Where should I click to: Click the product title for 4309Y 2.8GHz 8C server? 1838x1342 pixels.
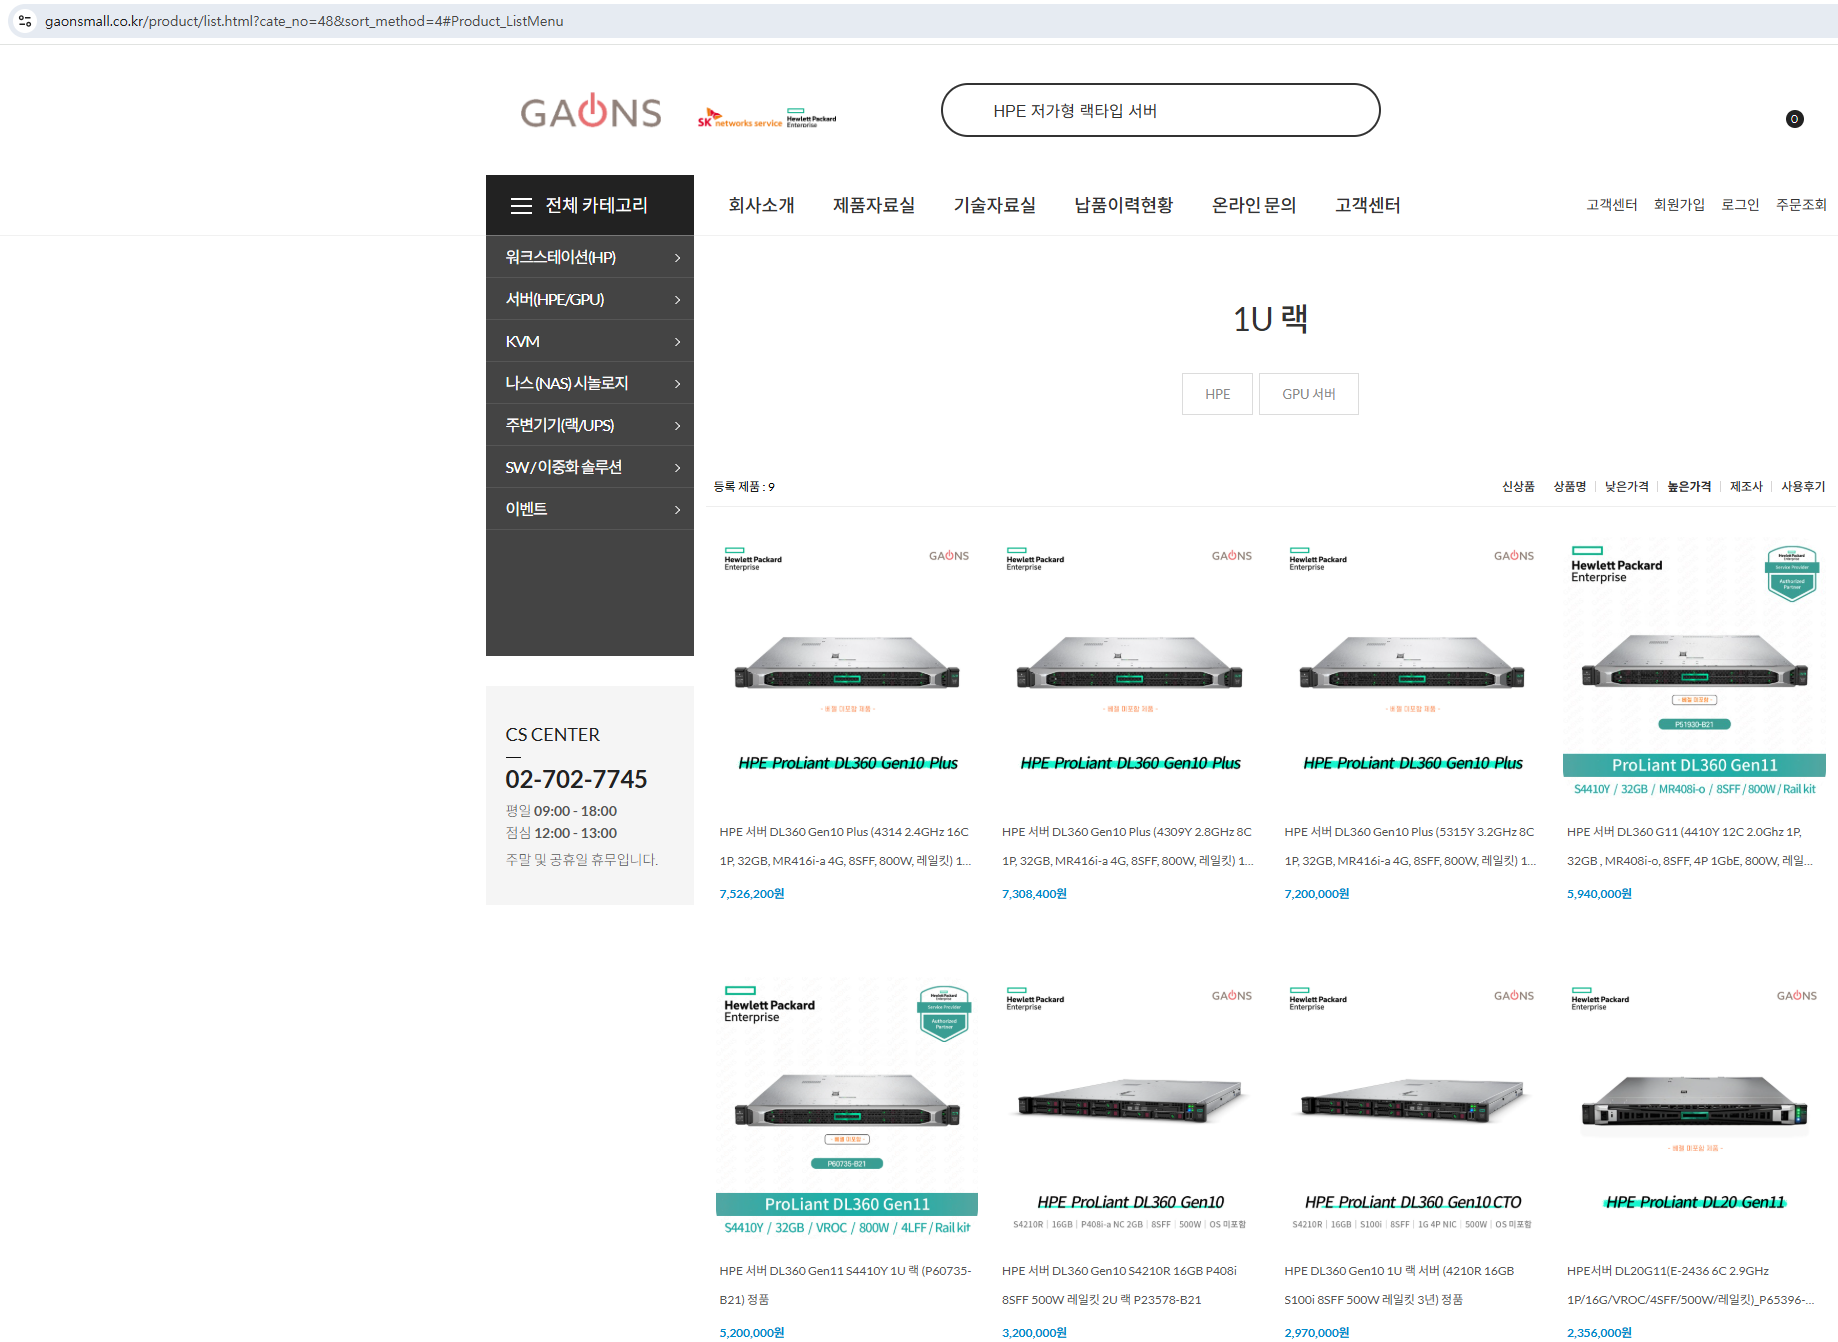[1128, 846]
